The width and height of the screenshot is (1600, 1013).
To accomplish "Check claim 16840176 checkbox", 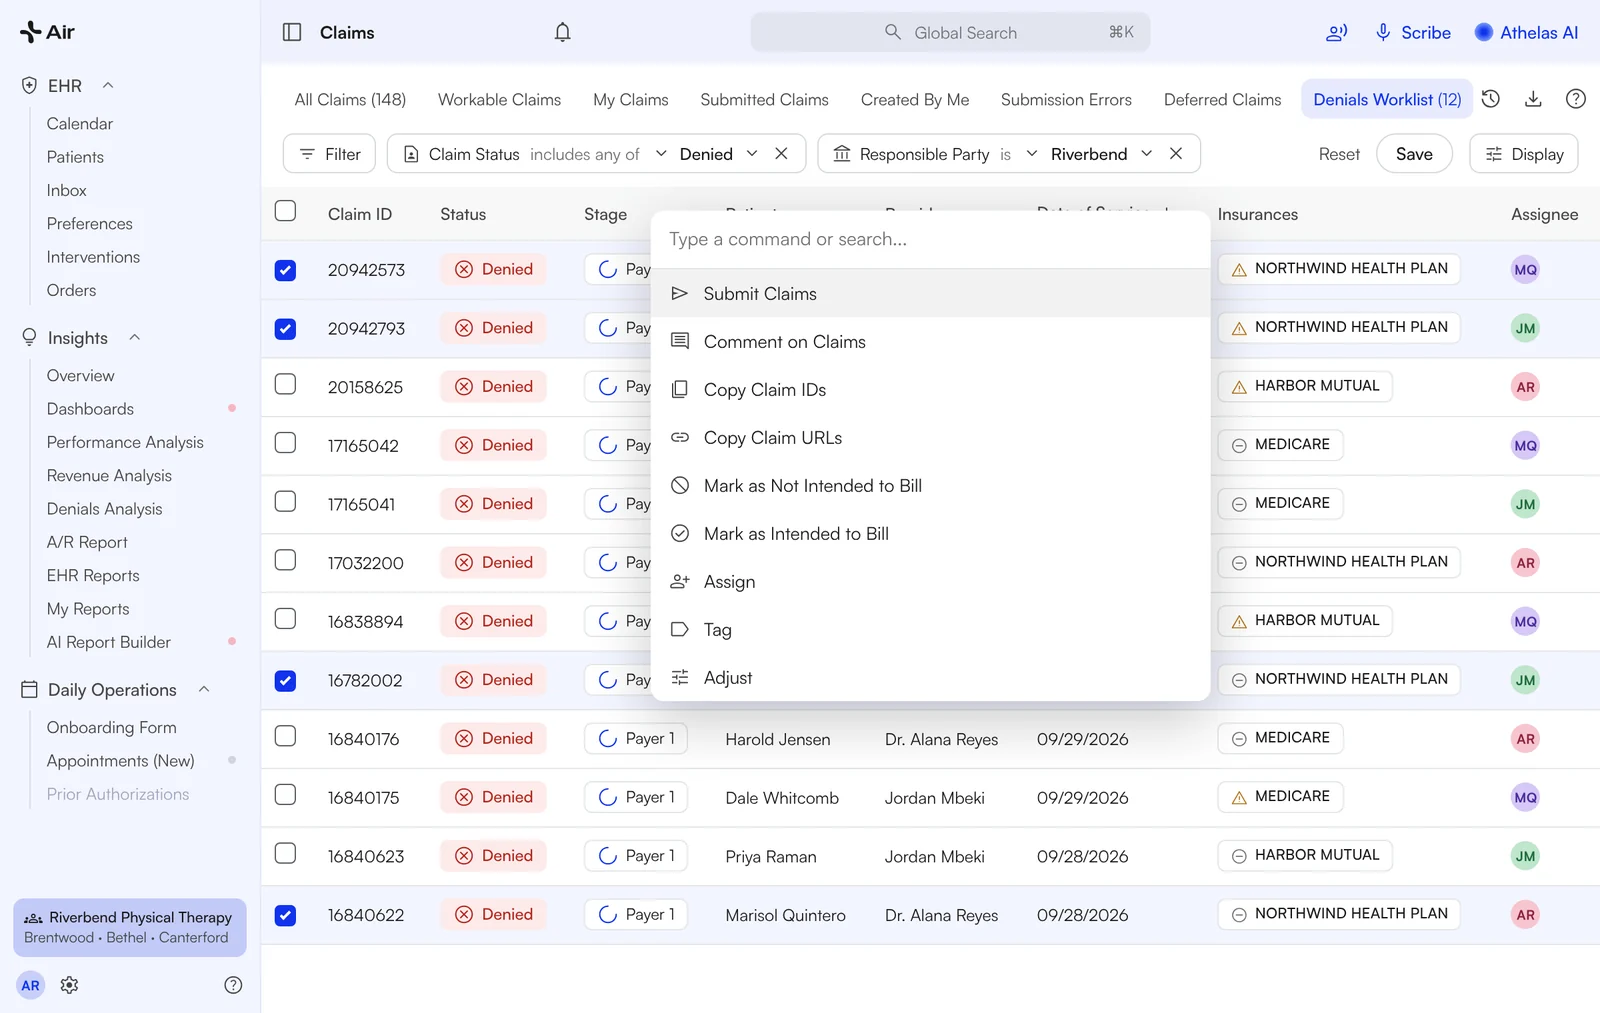I will [285, 736].
